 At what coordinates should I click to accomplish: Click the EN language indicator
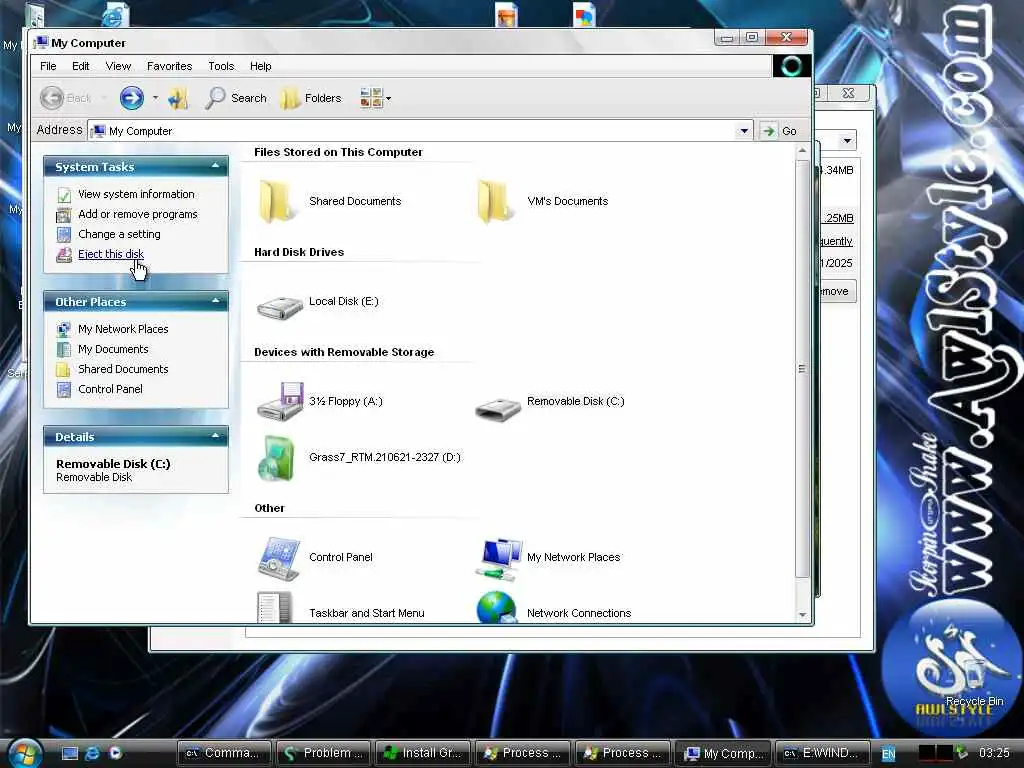[x=889, y=754]
